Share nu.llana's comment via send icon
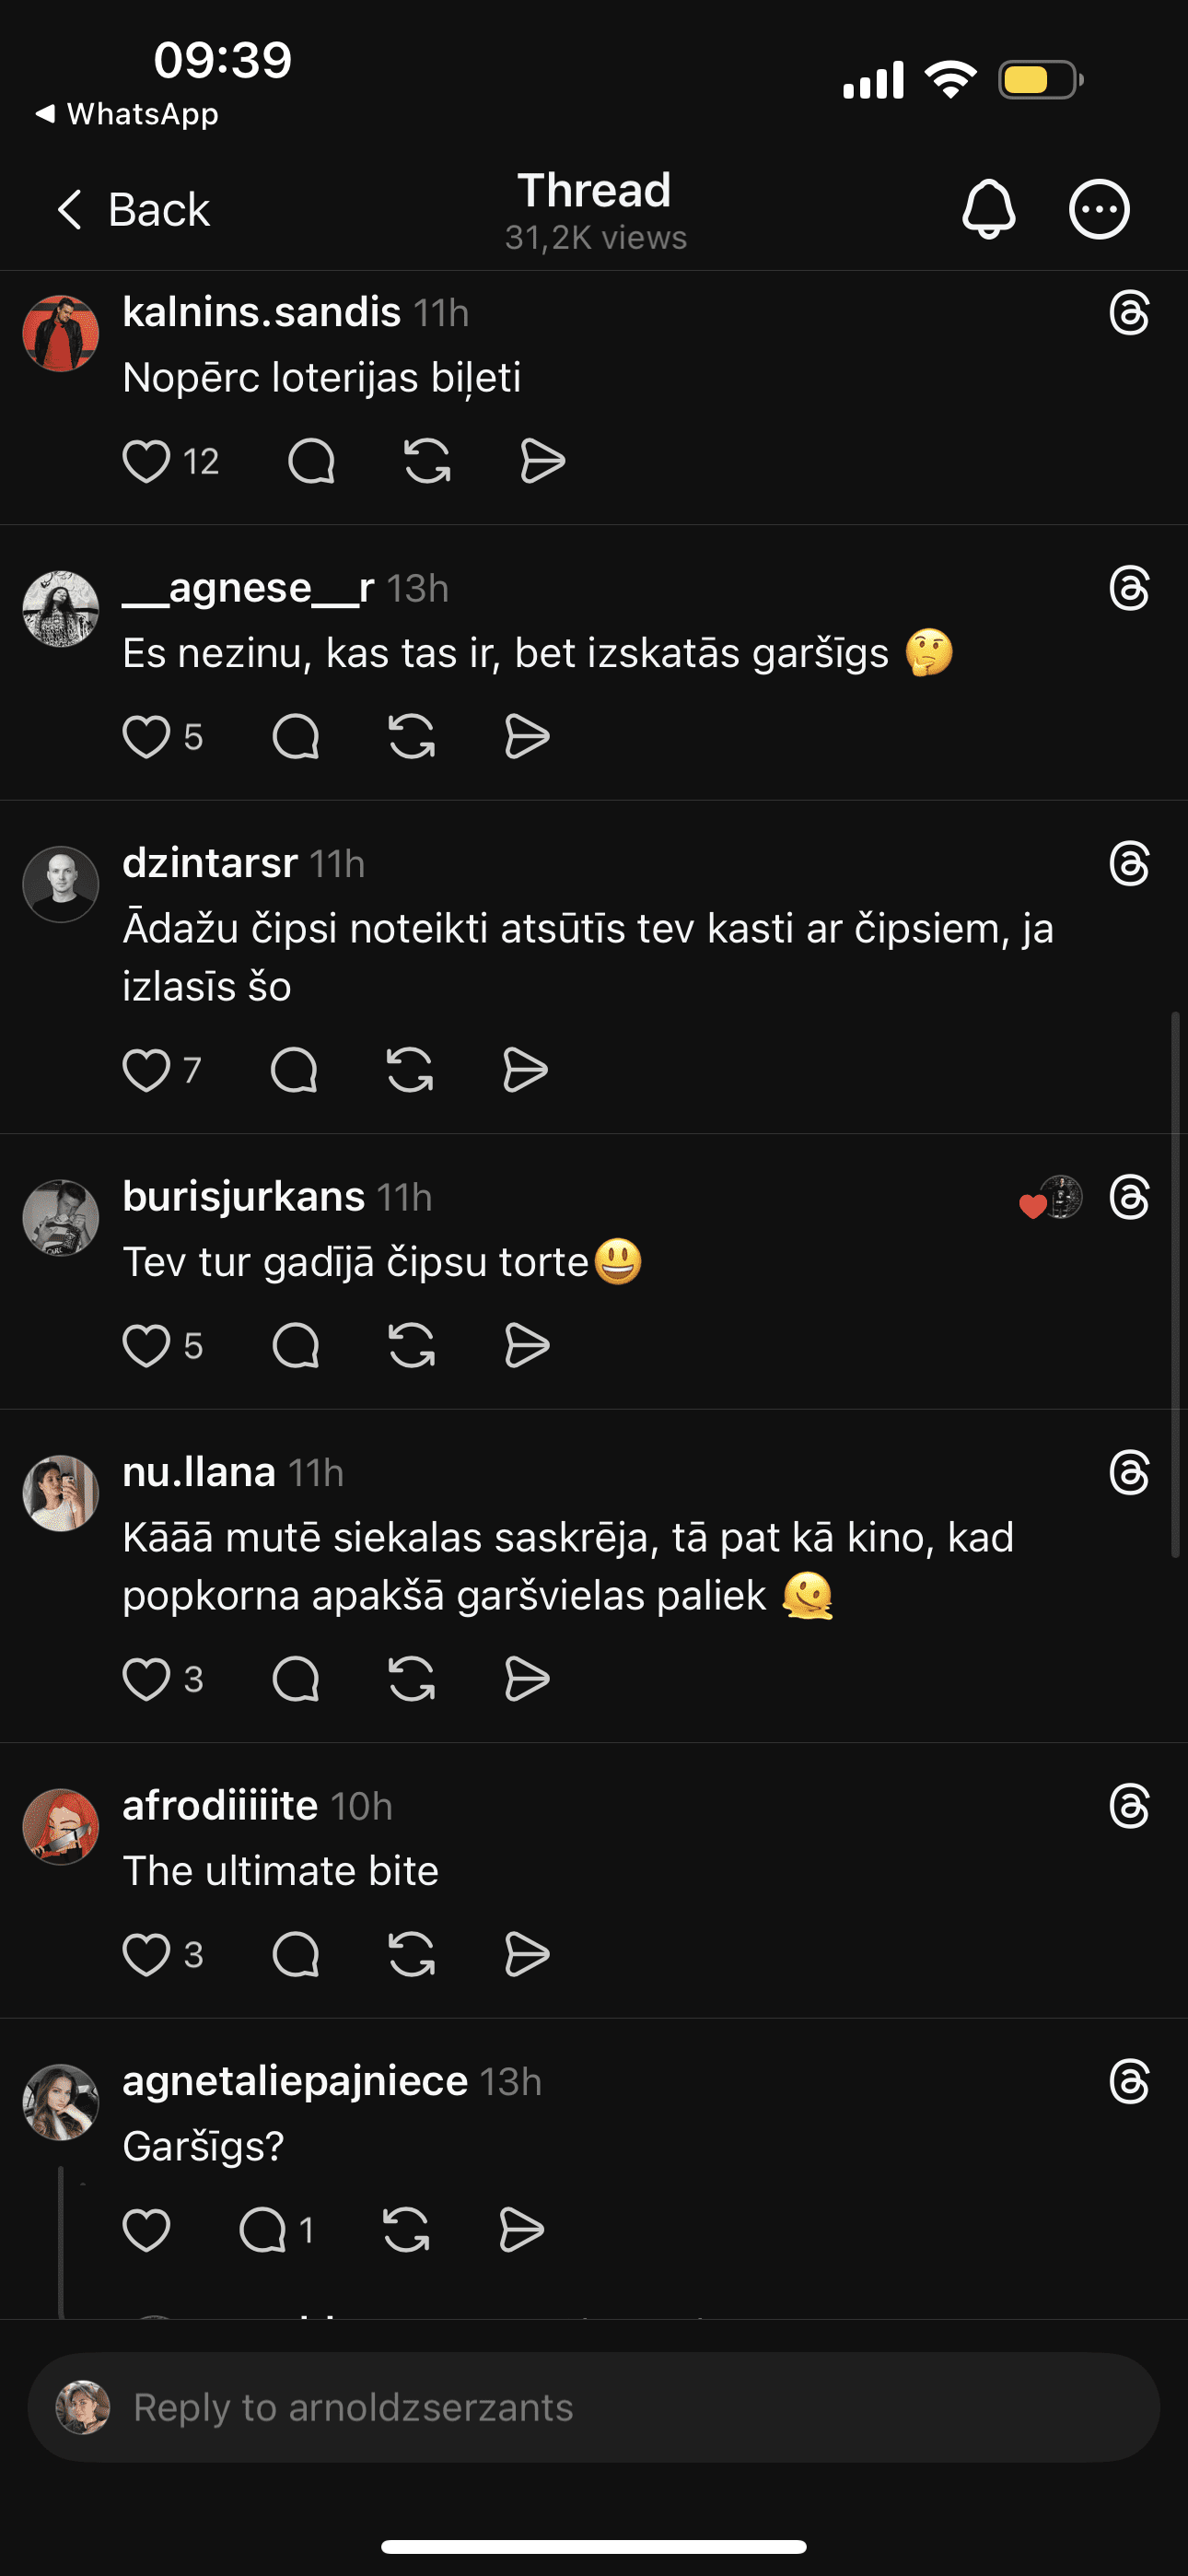Screen dimensions: 1188x2576 click(527, 1679)
